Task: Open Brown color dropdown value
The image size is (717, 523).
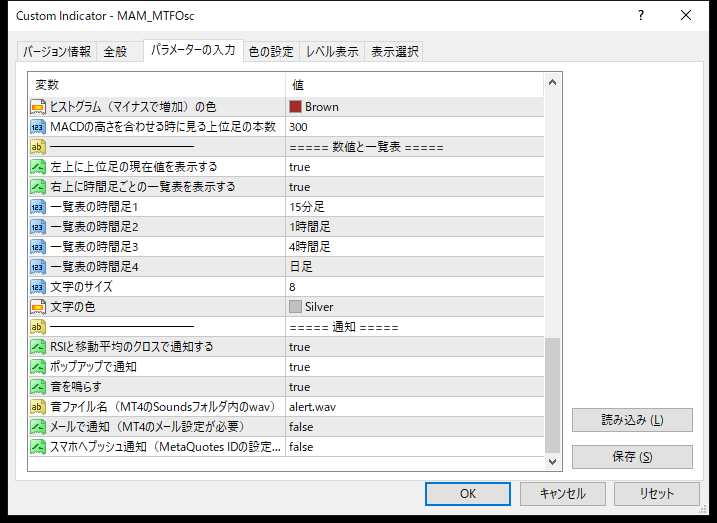Action: 415,107
